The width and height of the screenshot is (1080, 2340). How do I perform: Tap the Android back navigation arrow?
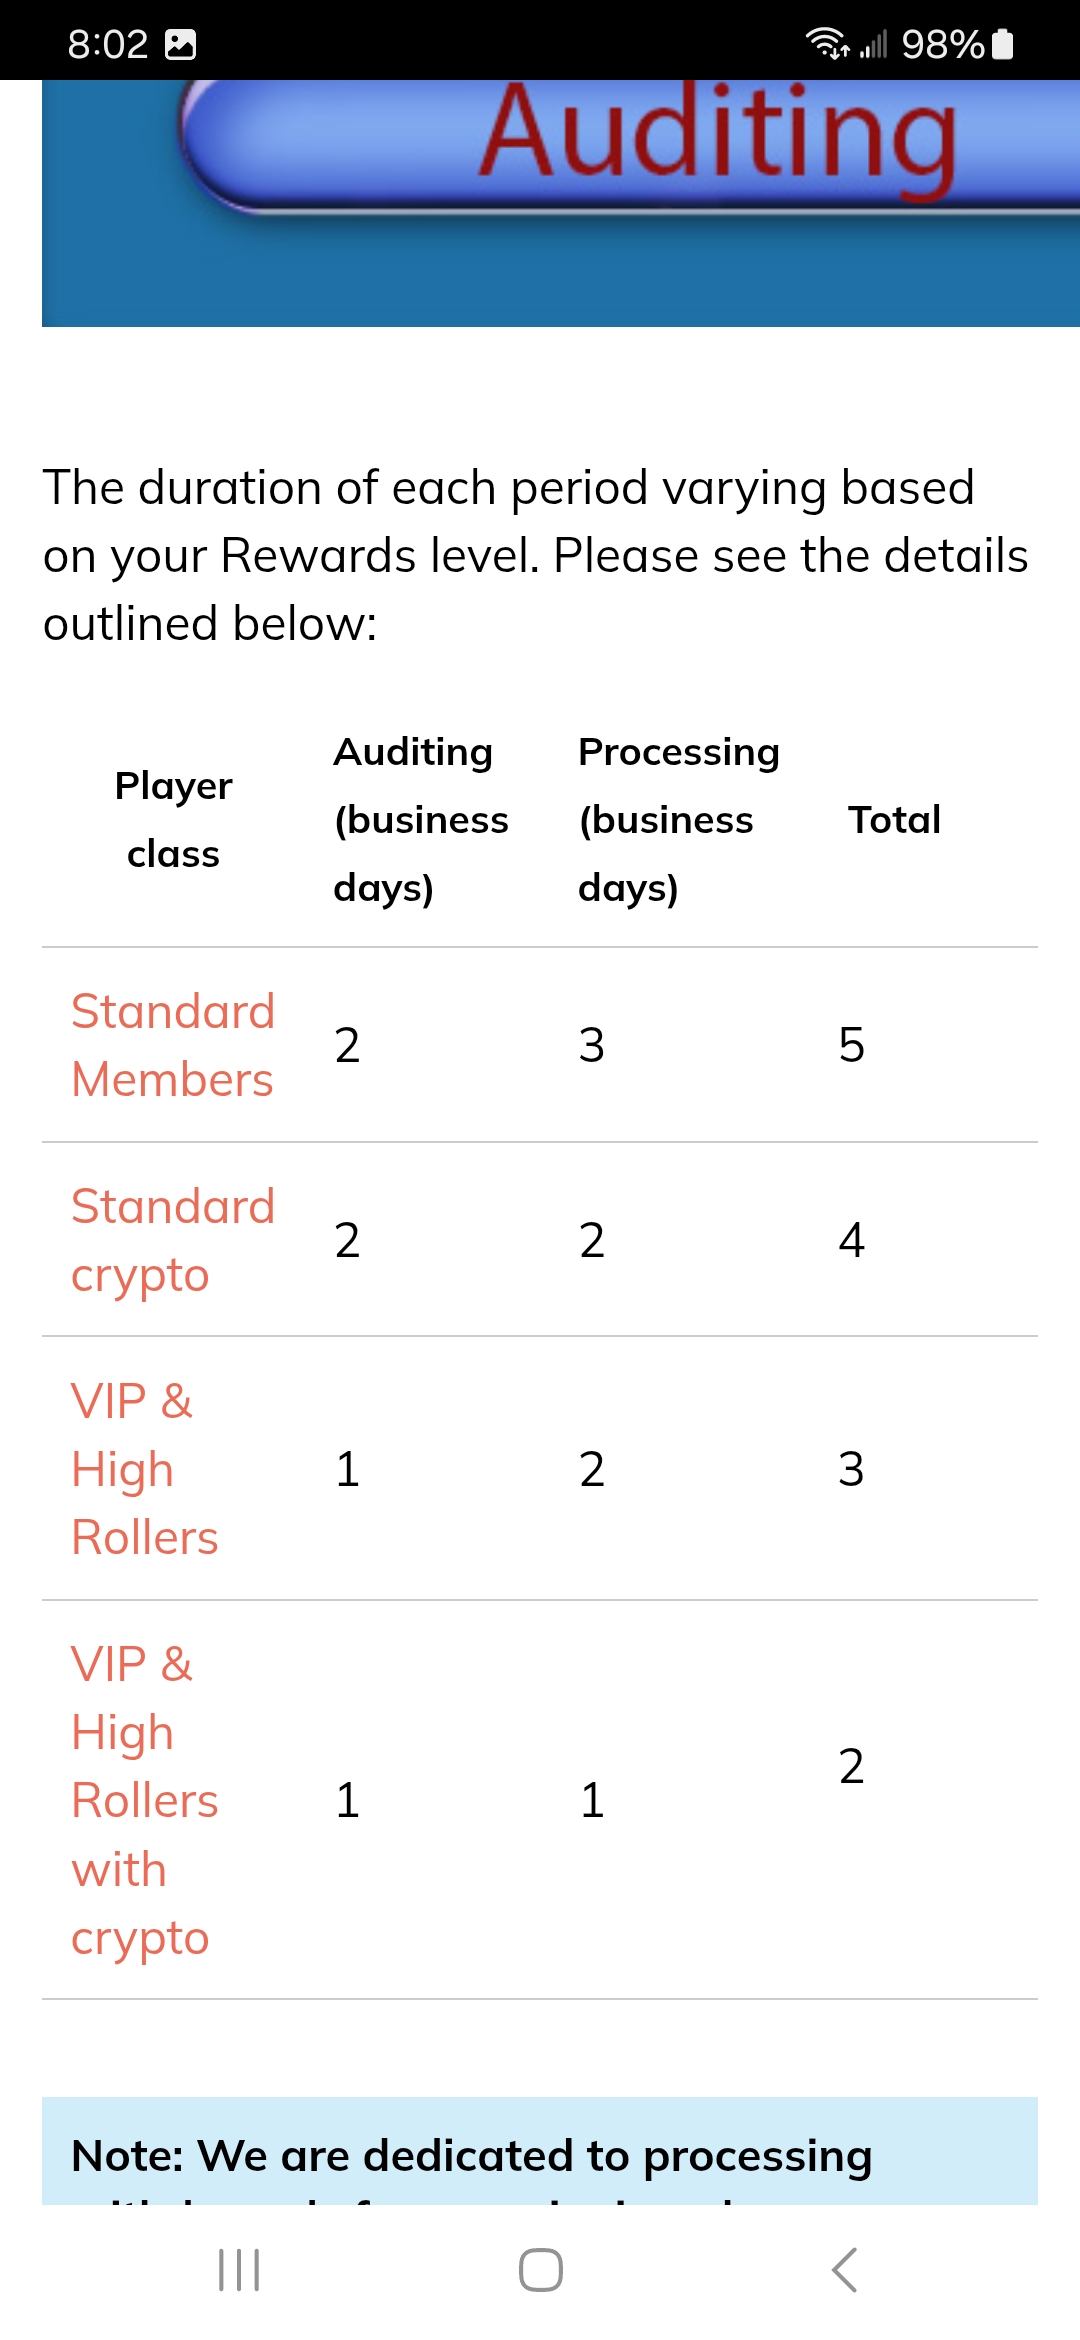[x=845, y=2270]
